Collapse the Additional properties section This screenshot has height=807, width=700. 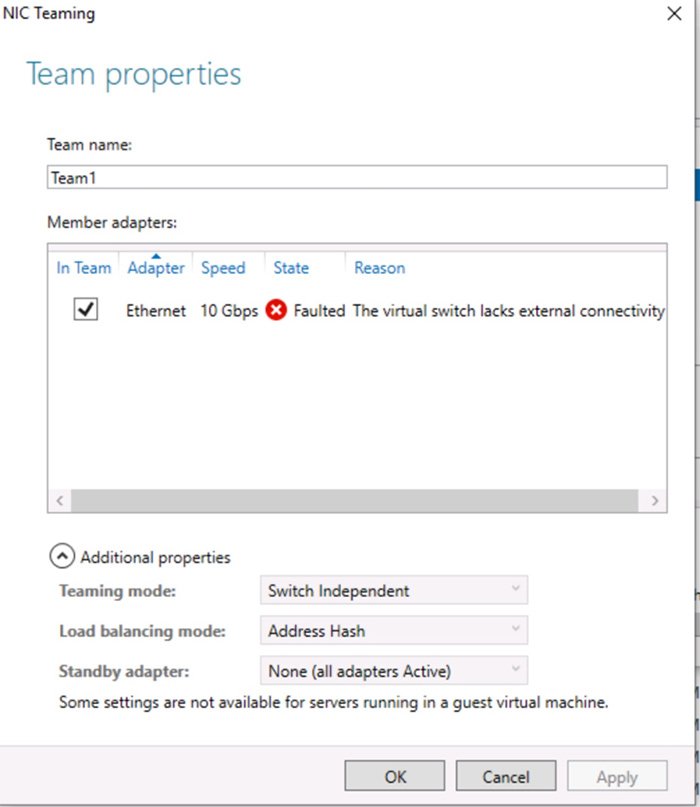coord(62,557)
